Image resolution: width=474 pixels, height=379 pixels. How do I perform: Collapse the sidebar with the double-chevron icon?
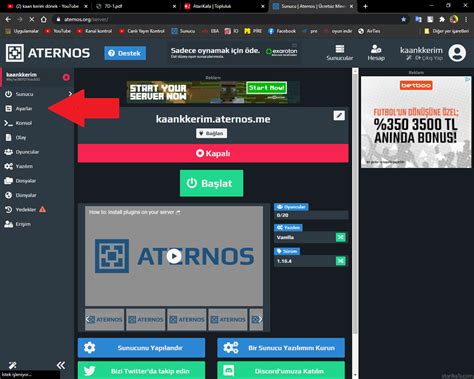(x=61, y=365)
